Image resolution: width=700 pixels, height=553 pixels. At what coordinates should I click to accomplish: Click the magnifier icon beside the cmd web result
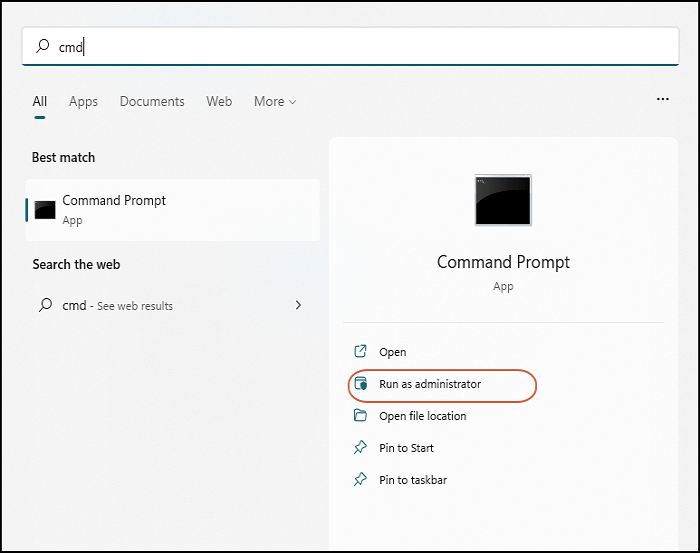(44, 305)
